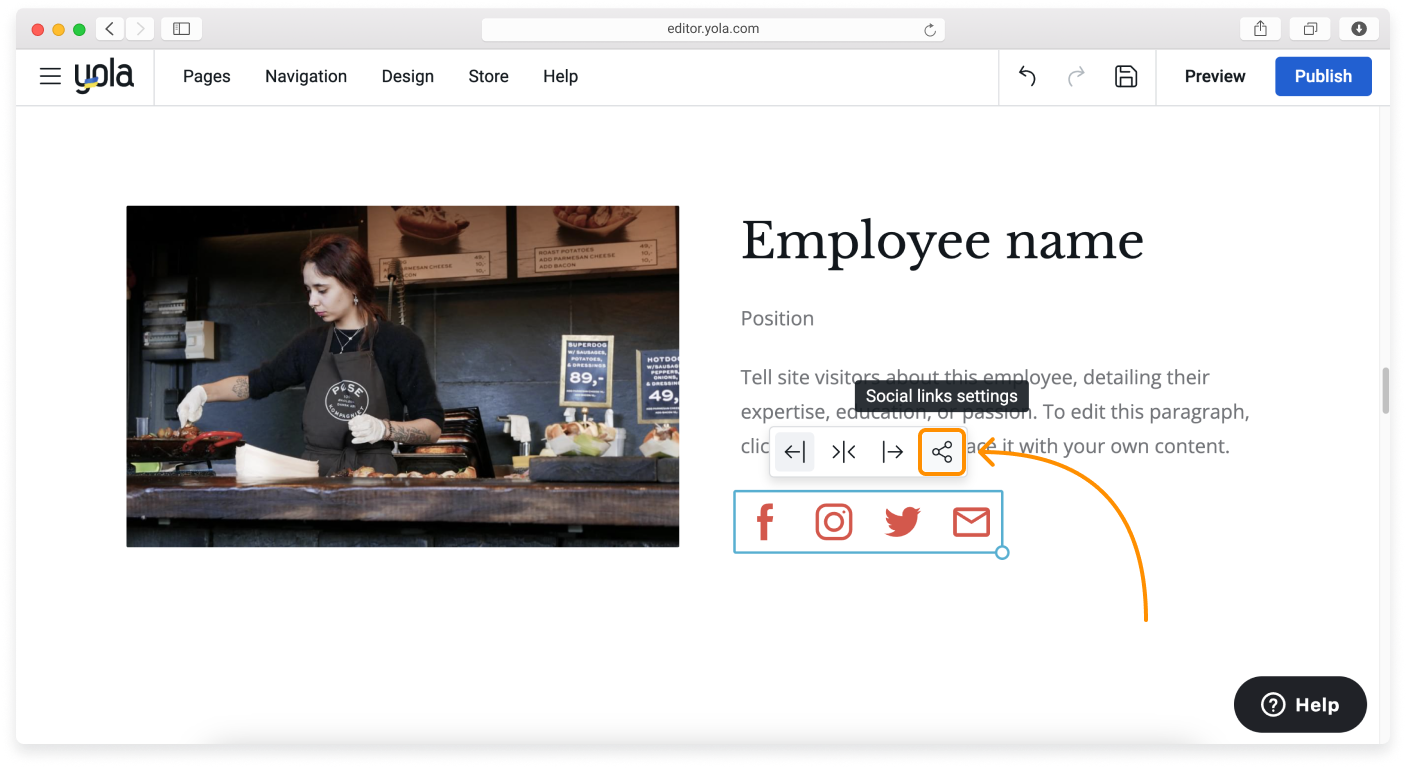Select the employee photo image

[x=402, y=376]
